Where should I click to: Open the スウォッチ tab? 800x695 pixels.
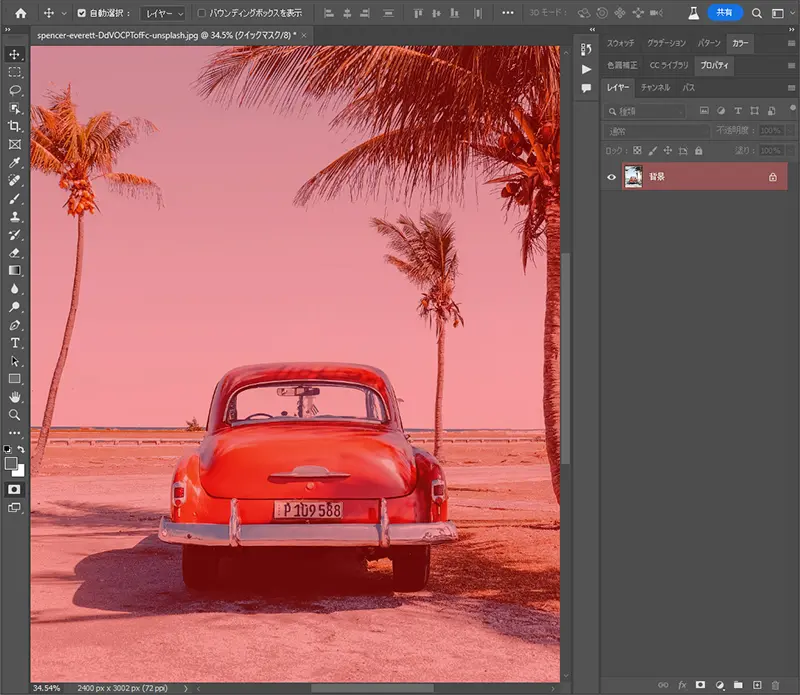[x=618, y=44]
